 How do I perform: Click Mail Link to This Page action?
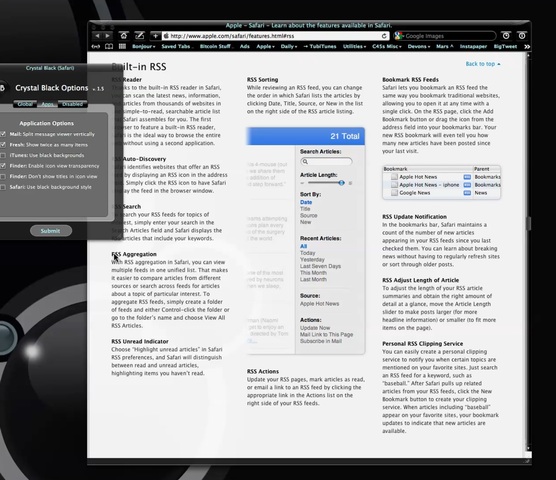pos(326,334)
